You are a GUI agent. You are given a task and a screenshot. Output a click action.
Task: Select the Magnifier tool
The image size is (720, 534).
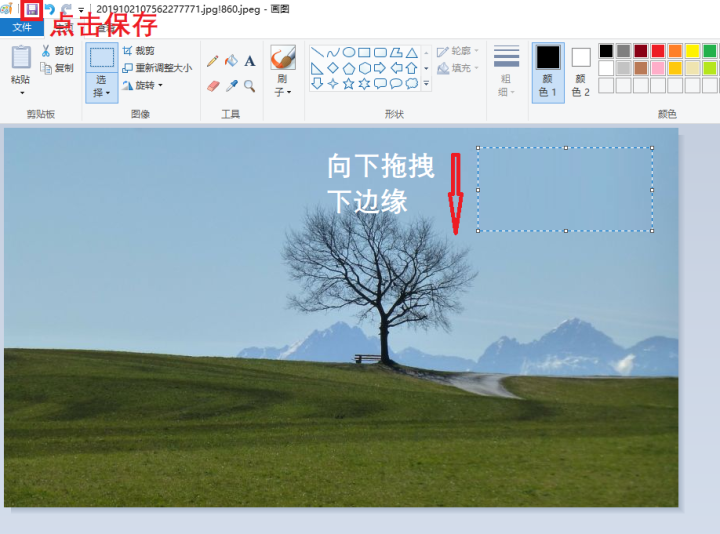pyautogui.click(x=249, y=86)
